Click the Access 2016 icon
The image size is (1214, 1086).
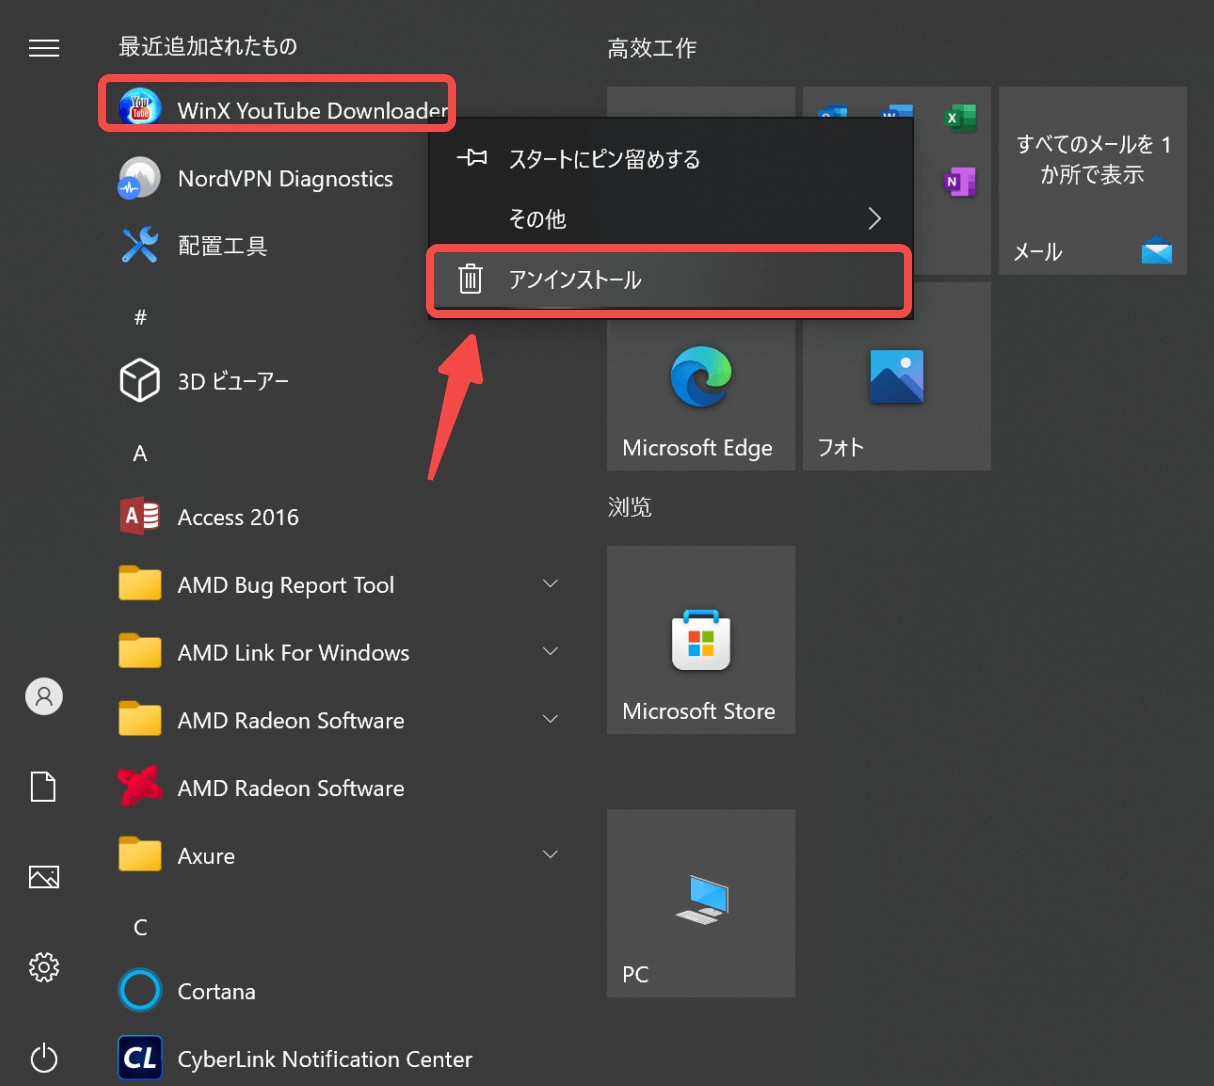pos(140,516)
